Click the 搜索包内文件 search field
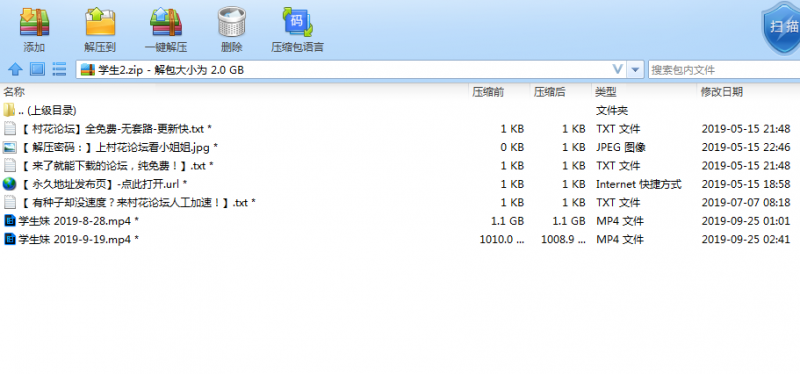The image size is (800, 374). tap(724, 70)
